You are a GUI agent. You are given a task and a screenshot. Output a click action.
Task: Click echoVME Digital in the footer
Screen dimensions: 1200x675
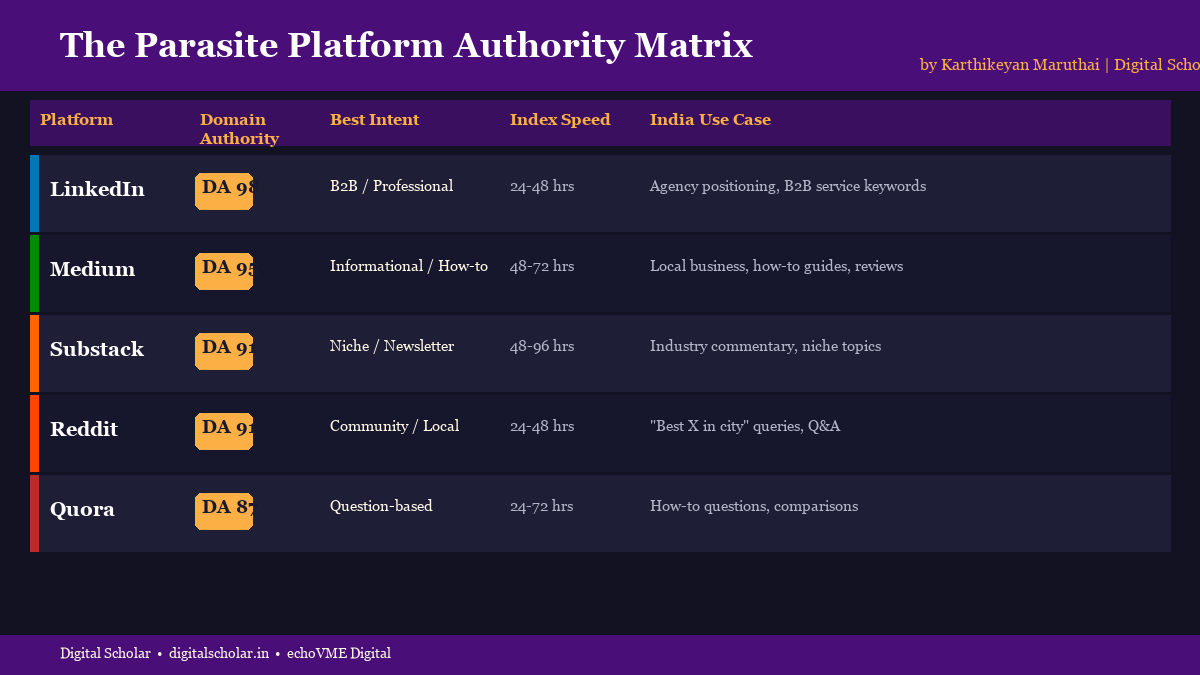(x=339, y=653)
